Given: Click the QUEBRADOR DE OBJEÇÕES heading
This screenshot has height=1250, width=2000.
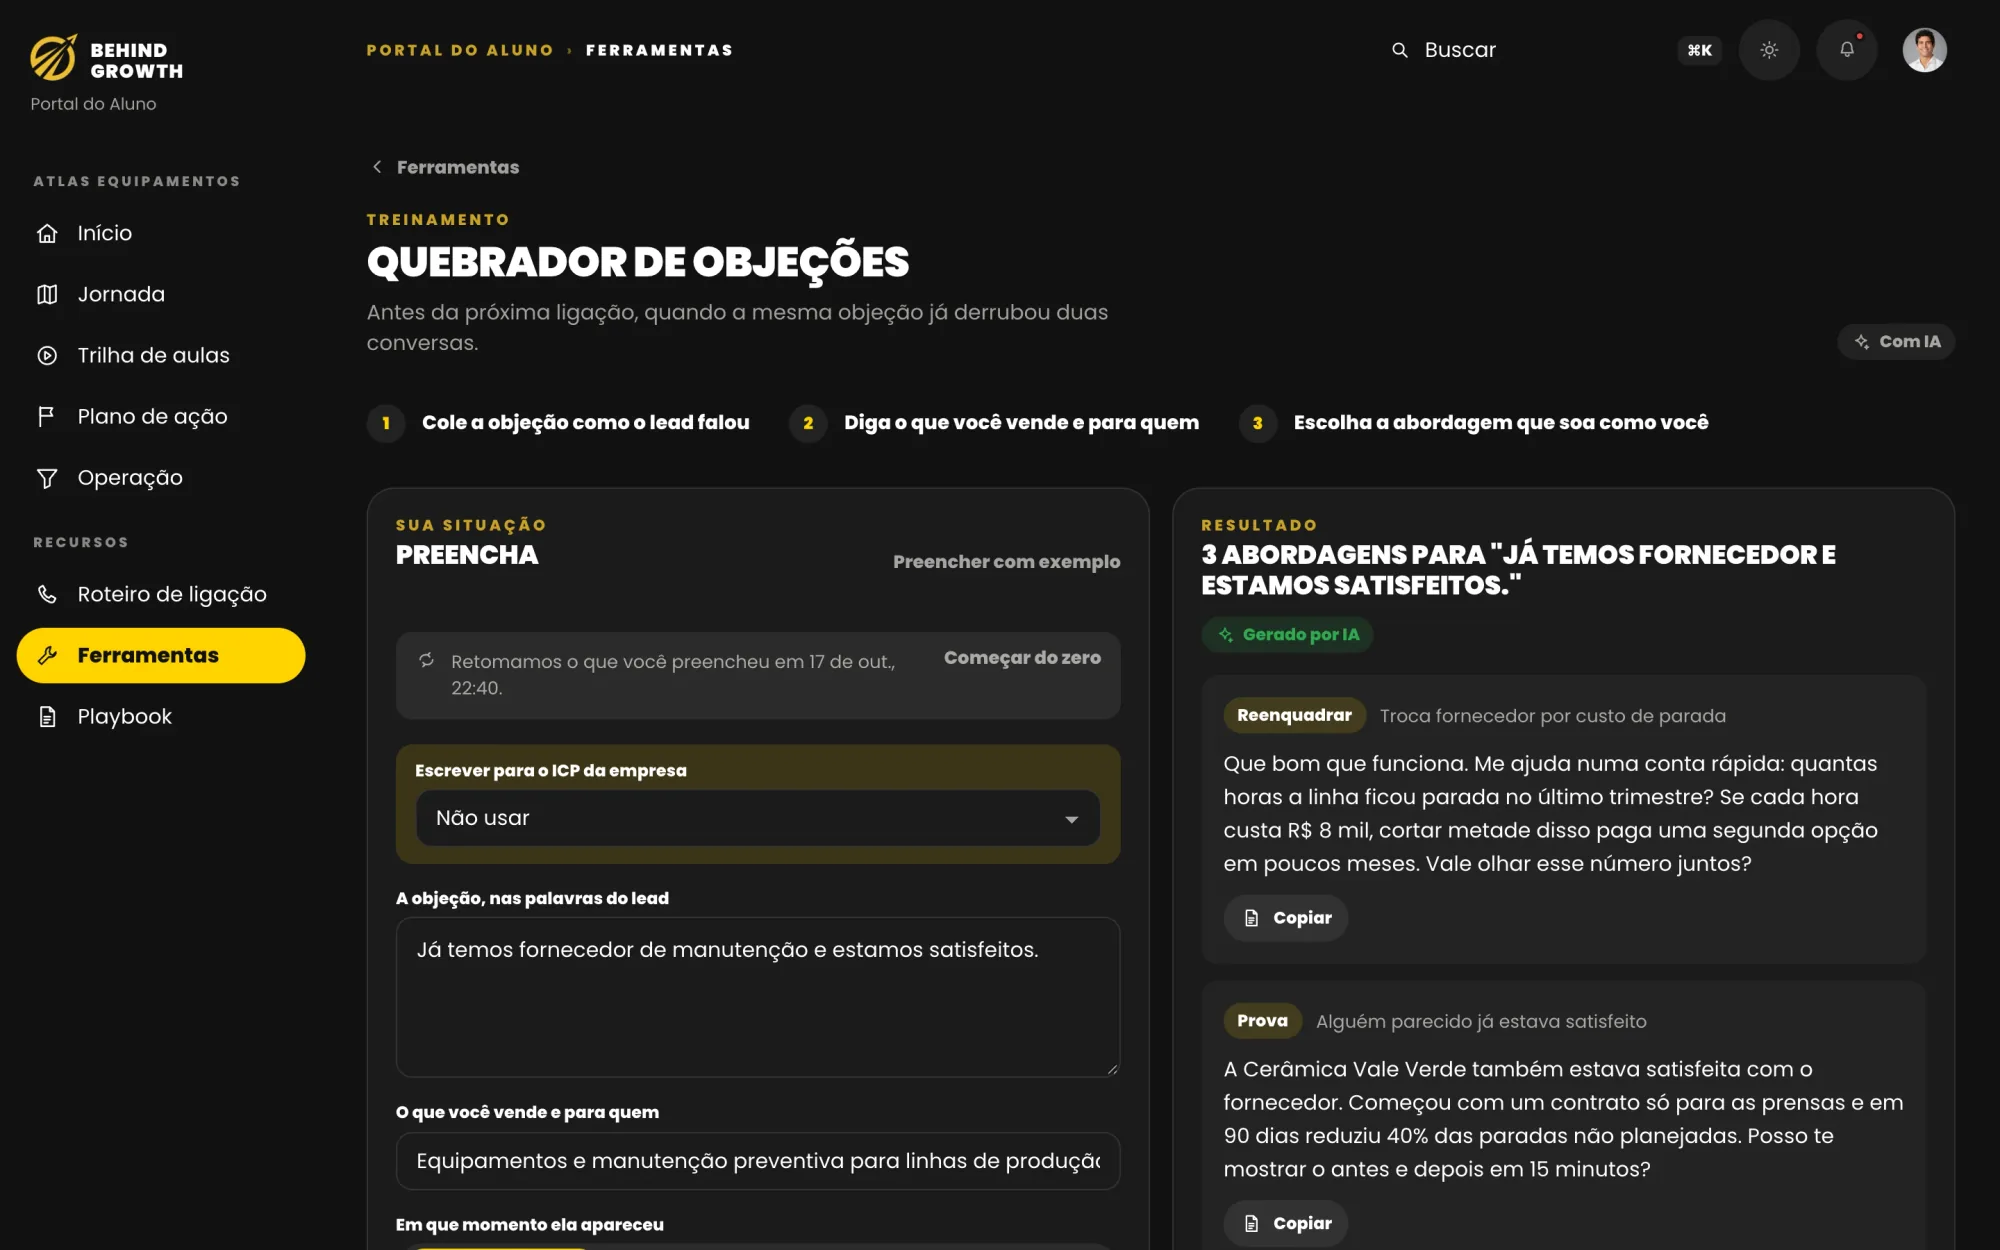Looking at the screenshot, I should pos(638,262).
